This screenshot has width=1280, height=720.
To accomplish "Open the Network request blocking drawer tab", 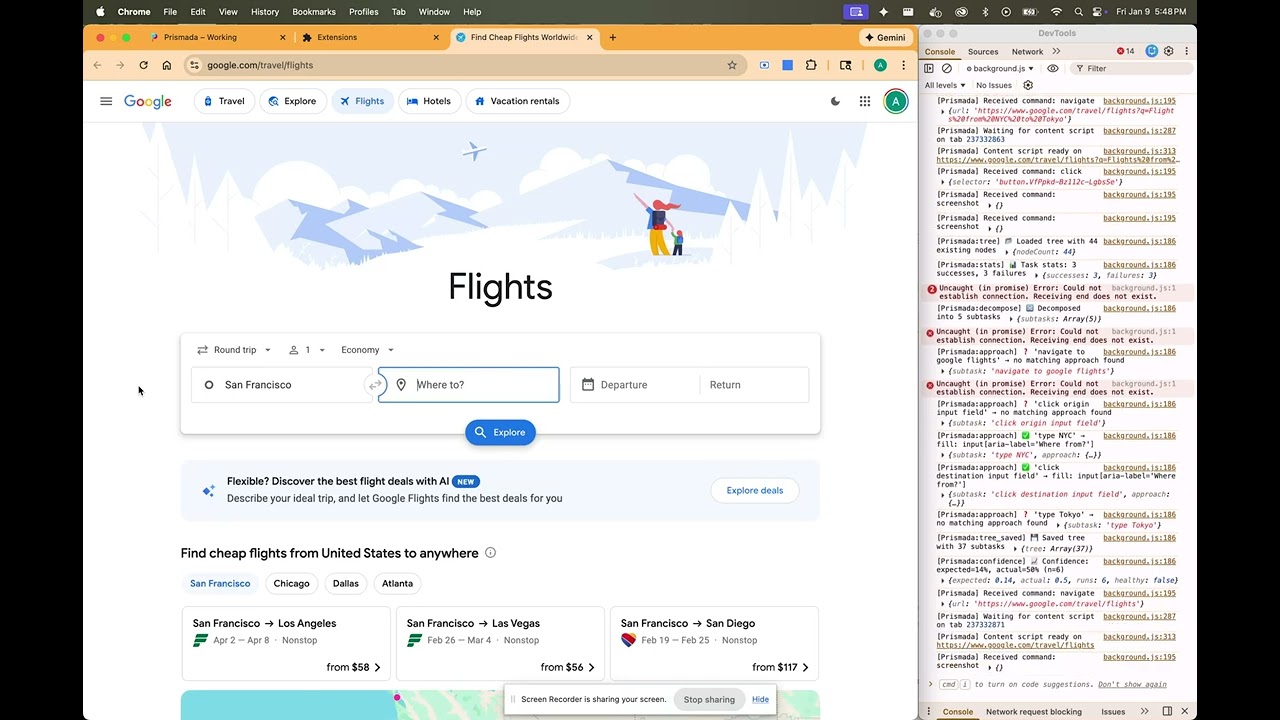I will pos(1034,711).
